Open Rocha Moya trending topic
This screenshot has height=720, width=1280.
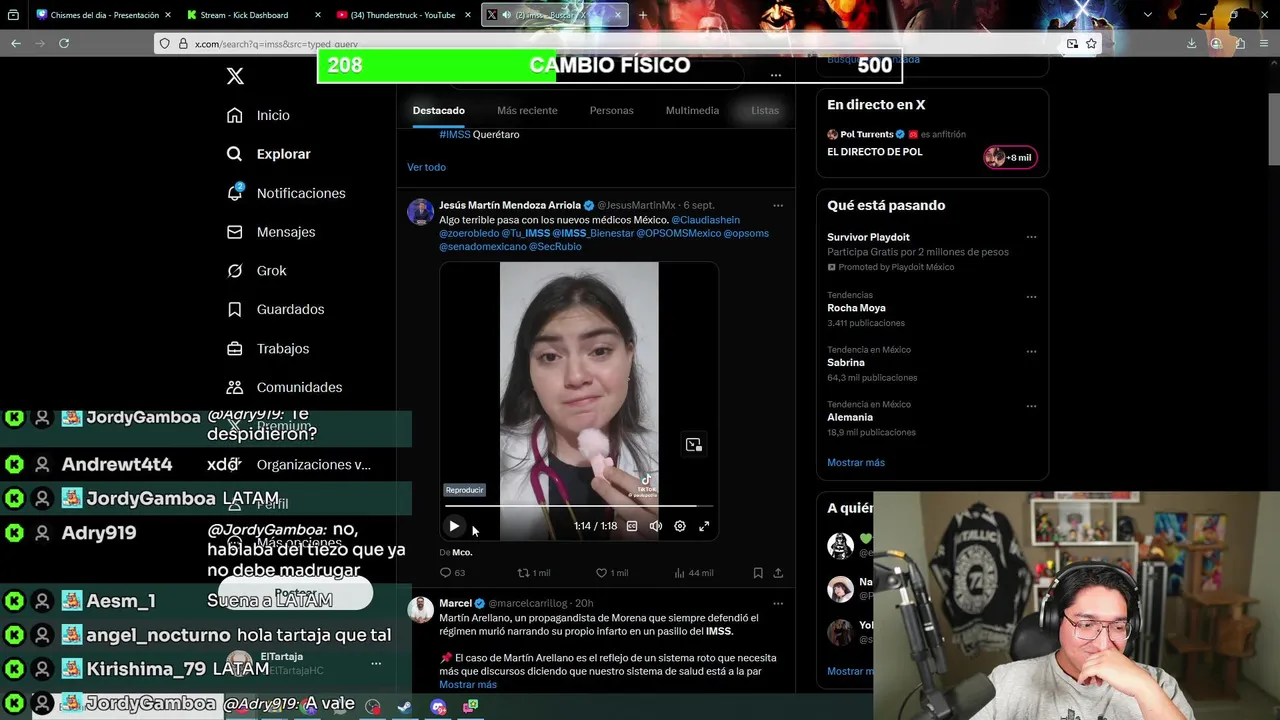coord(856,308)
